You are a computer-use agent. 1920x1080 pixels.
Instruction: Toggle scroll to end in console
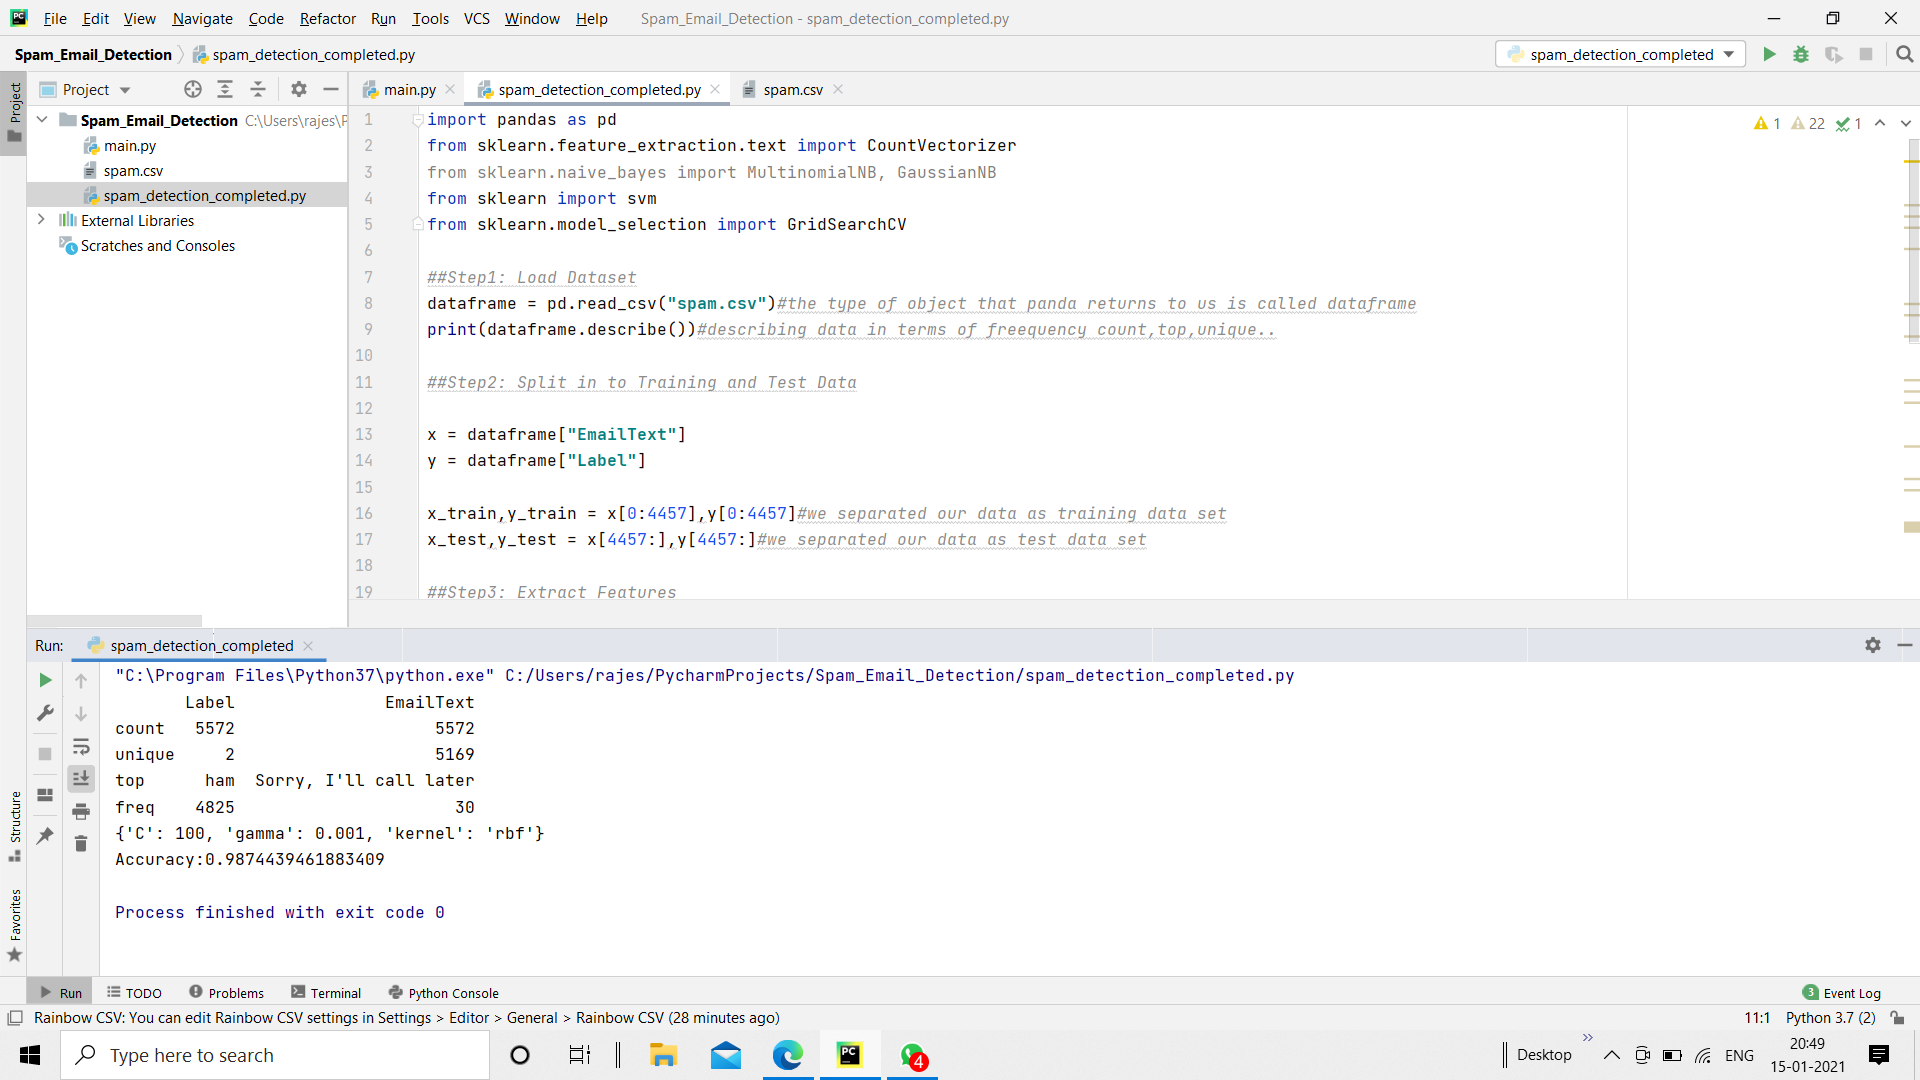(x=81, y=778)
